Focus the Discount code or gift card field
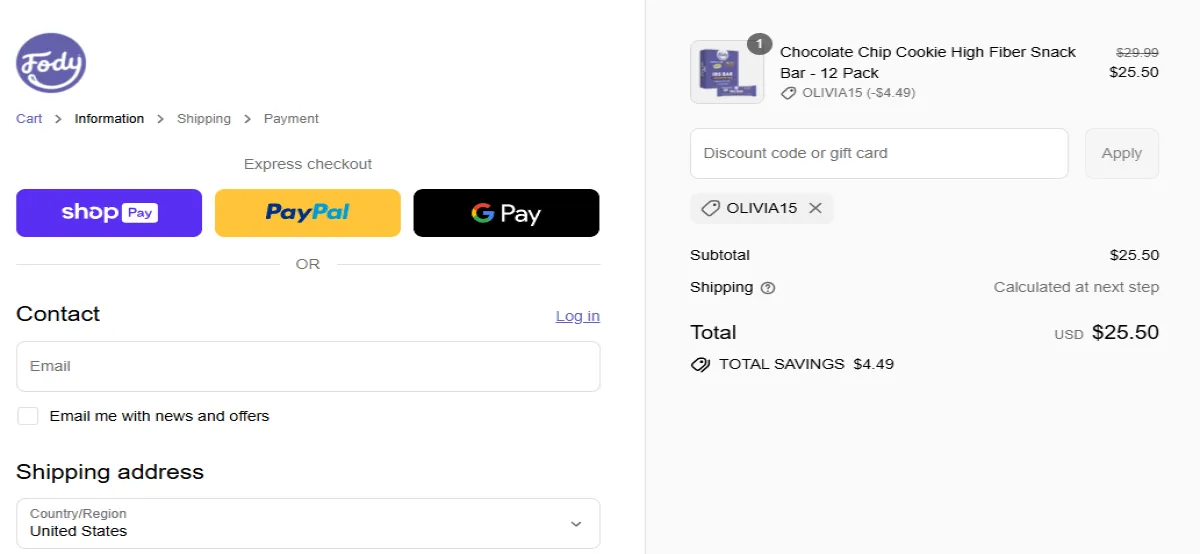Viewport: 1200px width, 554px height. tap(879, 153)
